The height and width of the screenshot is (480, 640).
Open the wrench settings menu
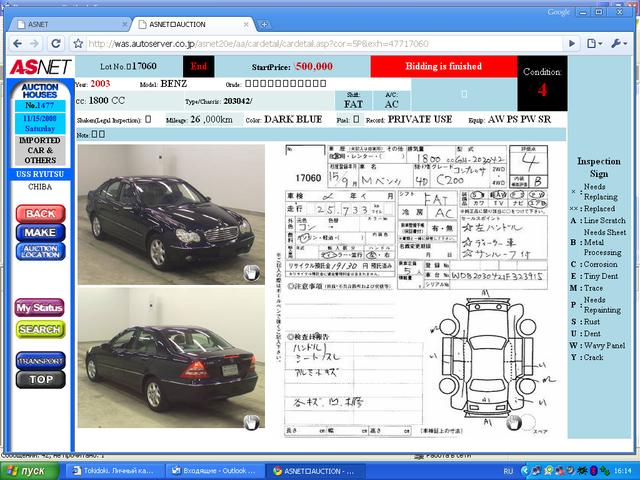619,43
